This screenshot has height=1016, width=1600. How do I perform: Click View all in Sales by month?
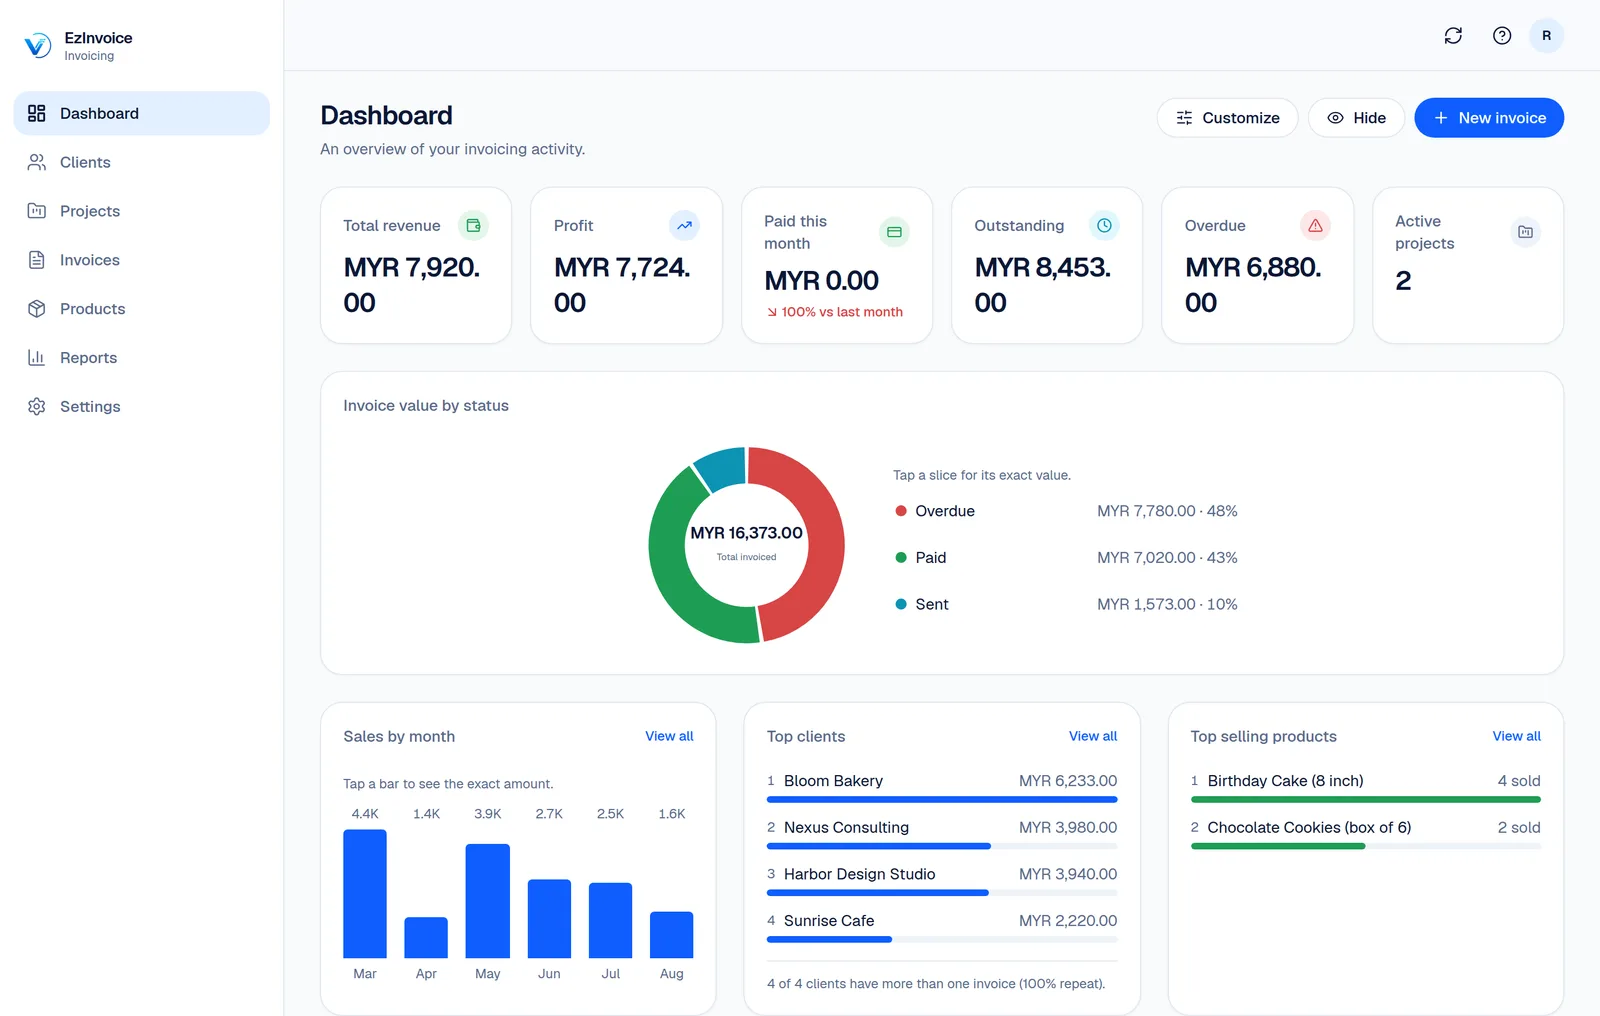coord(669,736)
